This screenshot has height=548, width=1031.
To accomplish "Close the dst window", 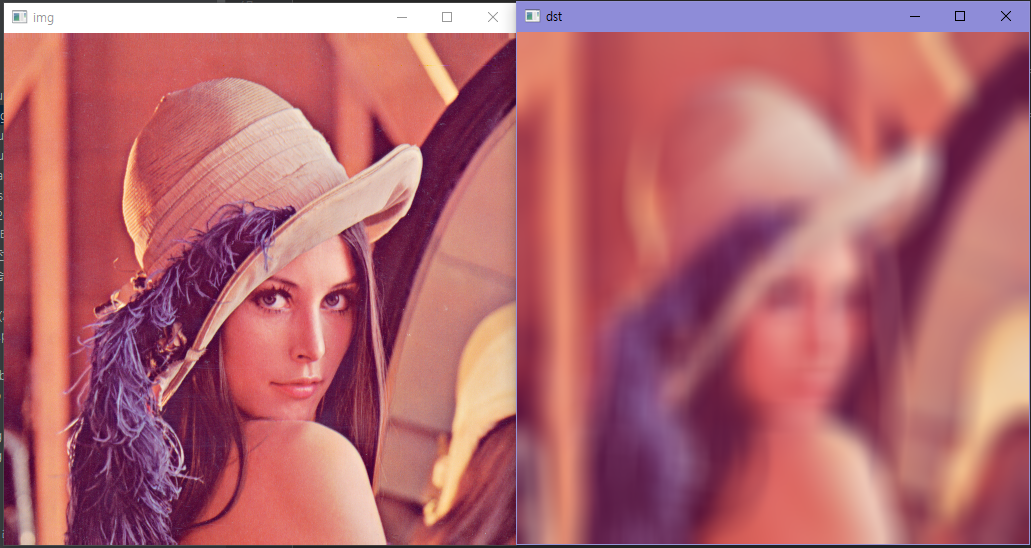I will tap(1005, 16).
